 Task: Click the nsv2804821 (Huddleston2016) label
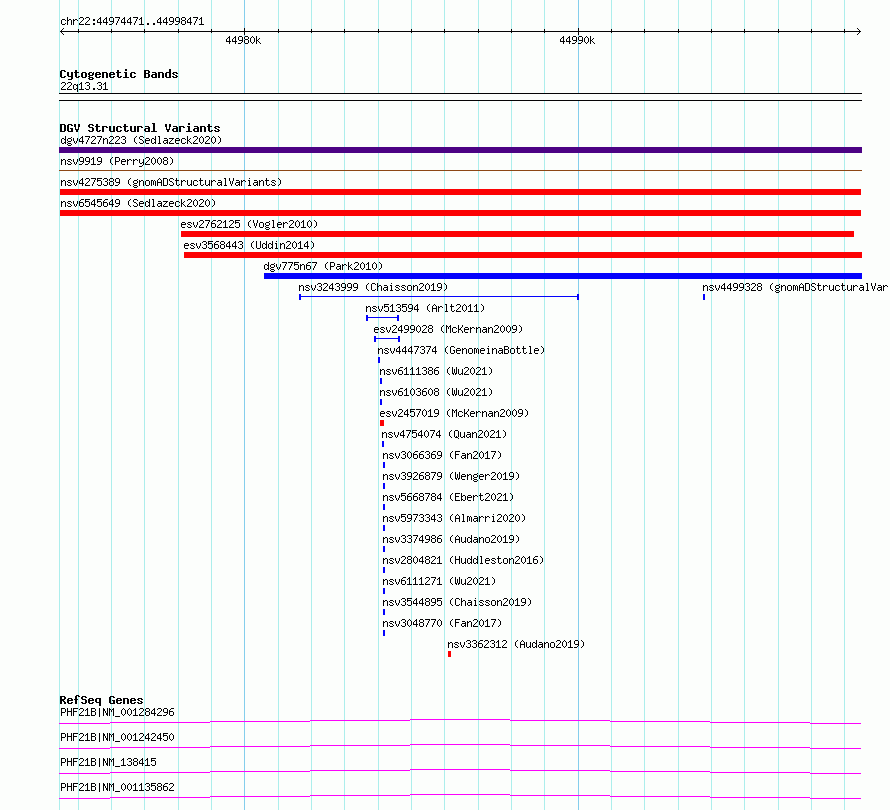[463, 560]
